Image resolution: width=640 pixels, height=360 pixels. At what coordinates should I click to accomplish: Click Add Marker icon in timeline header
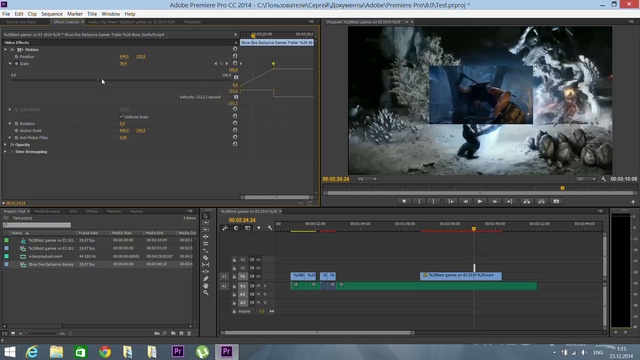click(x=258, y=228)
